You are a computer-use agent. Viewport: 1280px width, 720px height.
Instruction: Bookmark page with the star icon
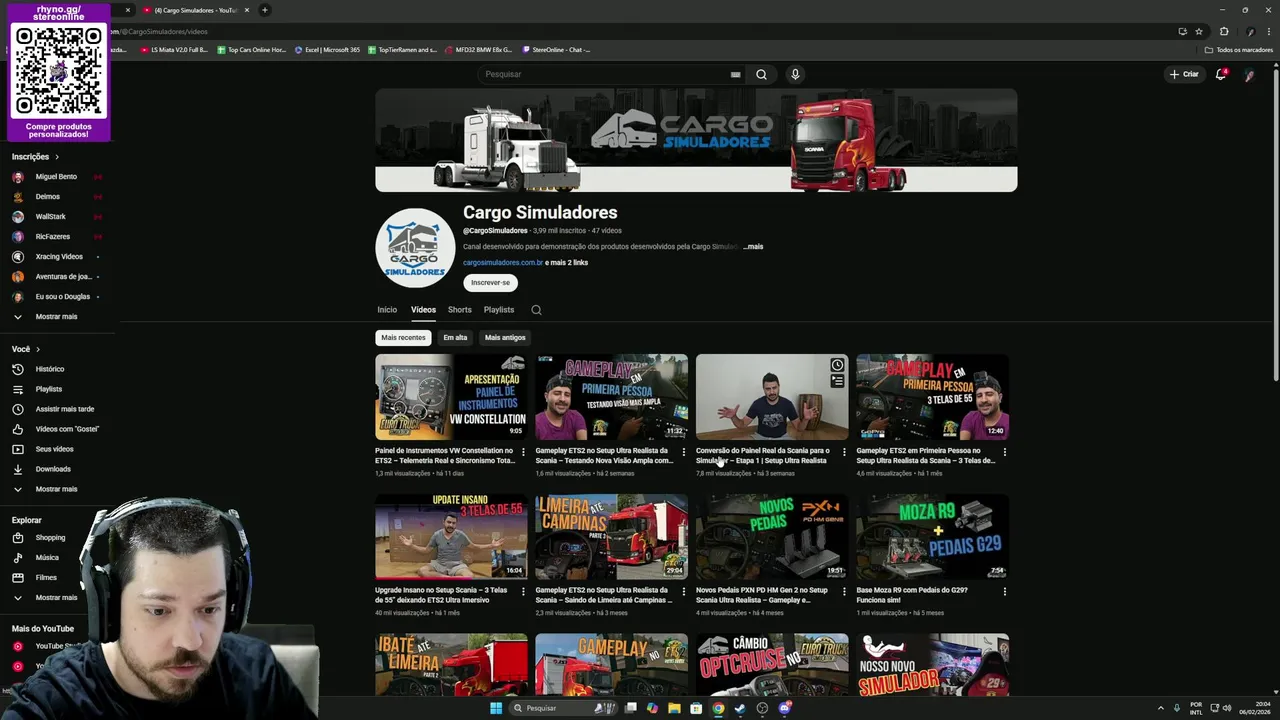[1199, 31]
